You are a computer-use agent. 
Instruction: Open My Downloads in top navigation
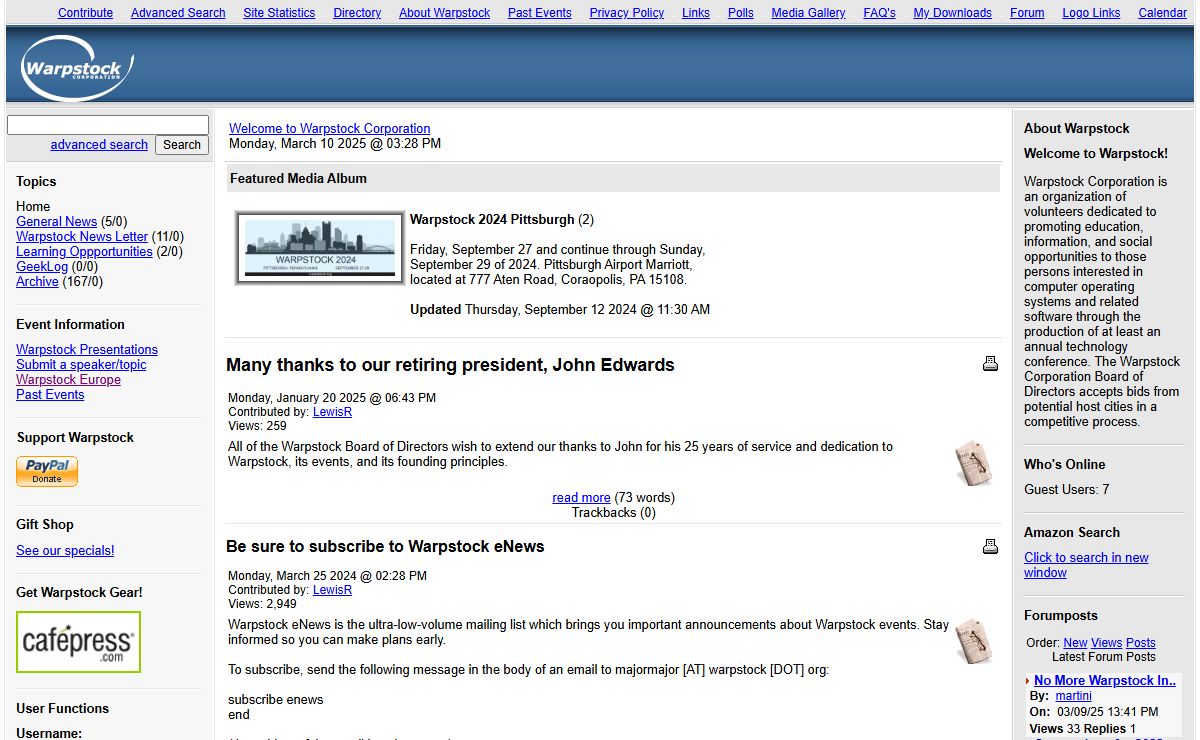tap(952, 13)
